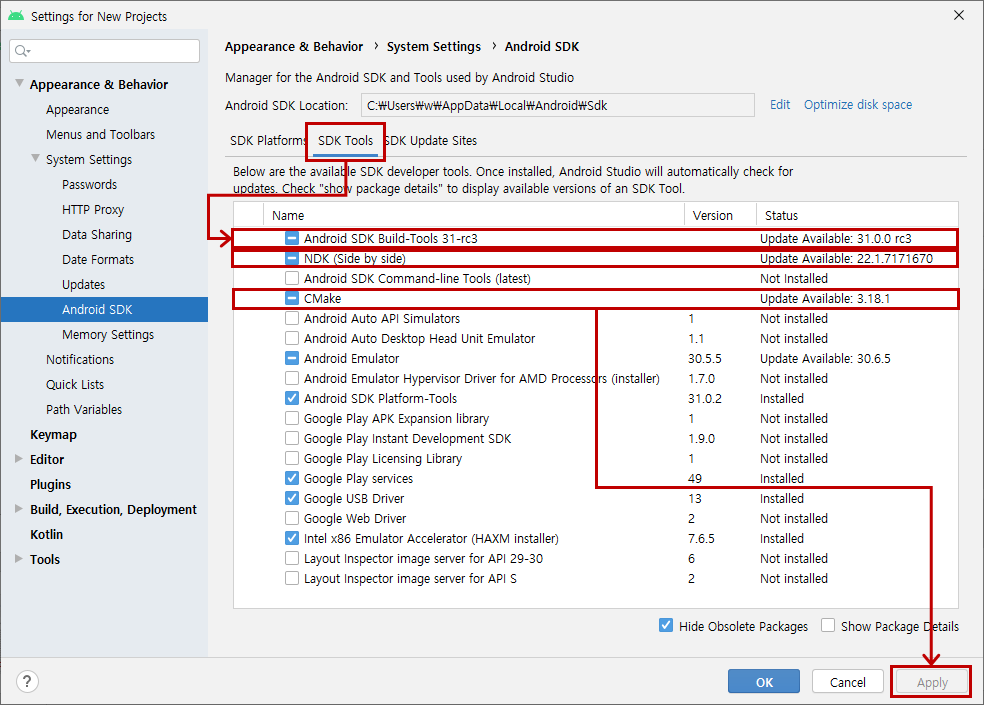Expand the Tools section arrow

(19, 558)
